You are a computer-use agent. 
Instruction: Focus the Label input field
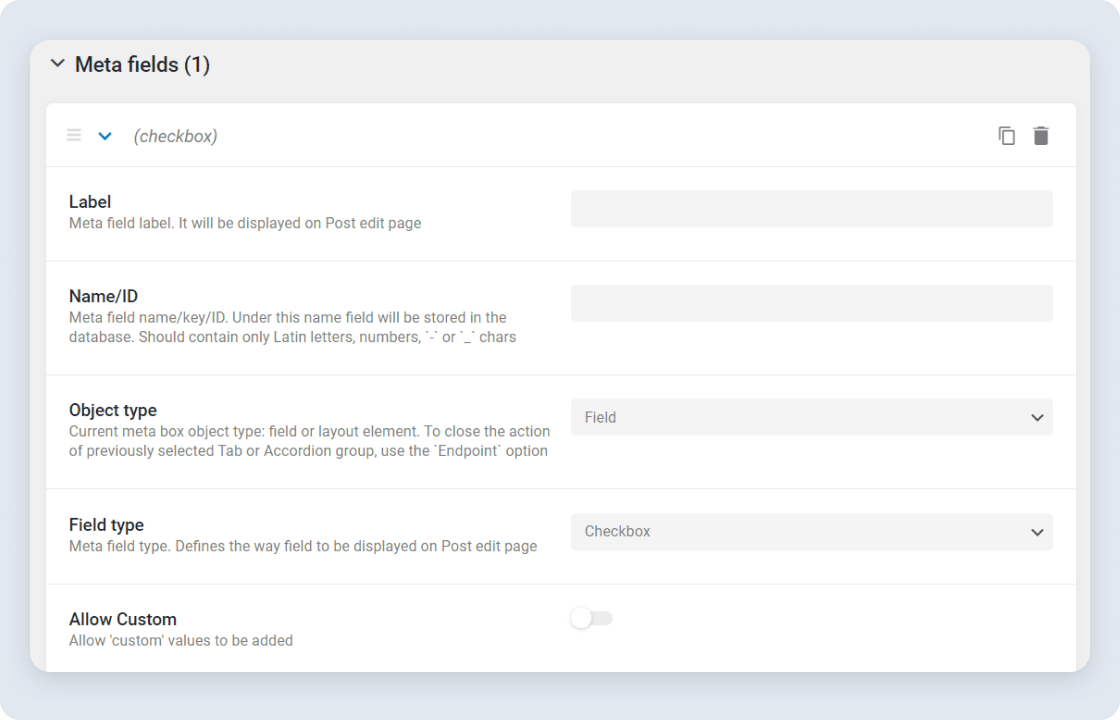[811, 209]
